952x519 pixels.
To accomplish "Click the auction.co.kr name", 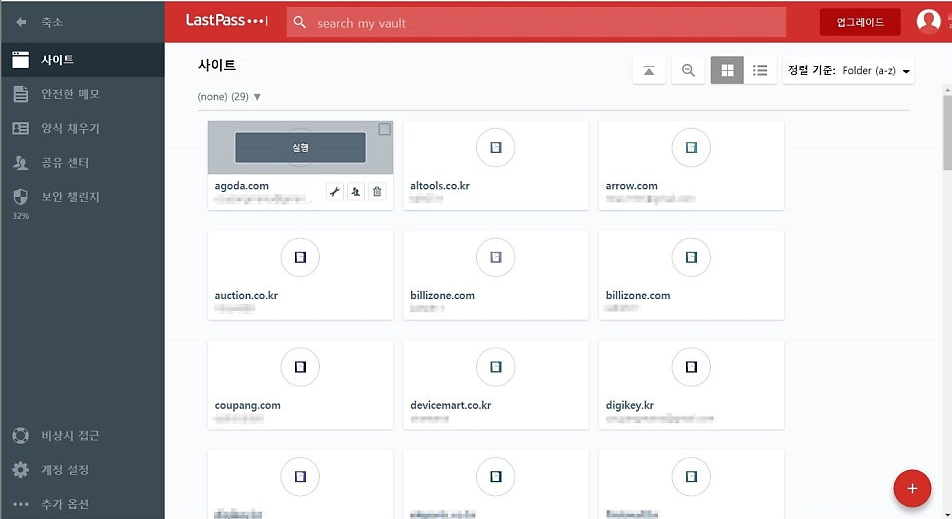I will tap(246, 296).
